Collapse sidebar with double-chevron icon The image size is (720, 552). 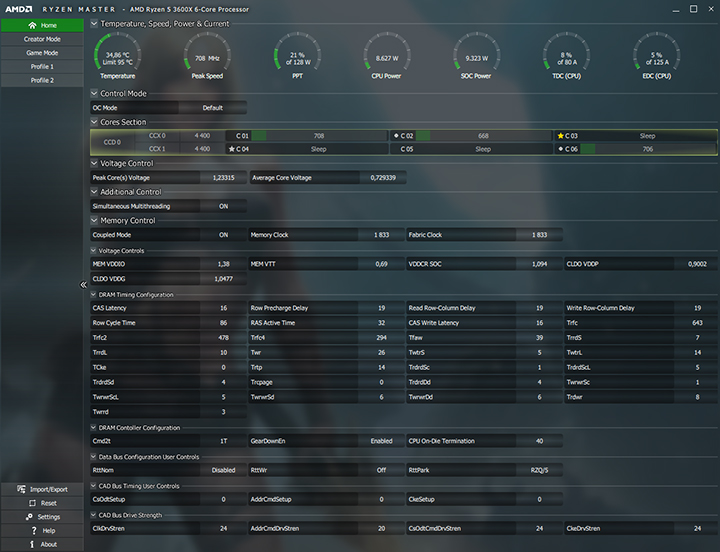click(x=83, y=285)
